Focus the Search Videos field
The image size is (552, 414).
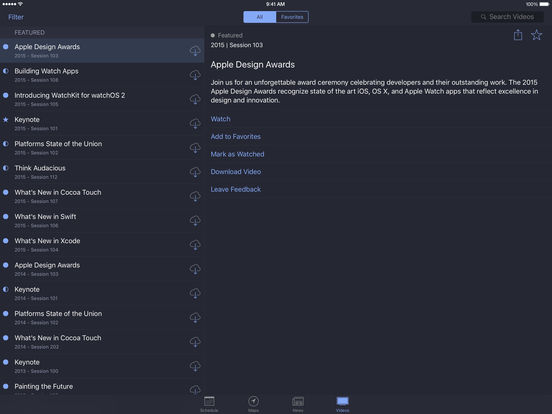[507, 17]
